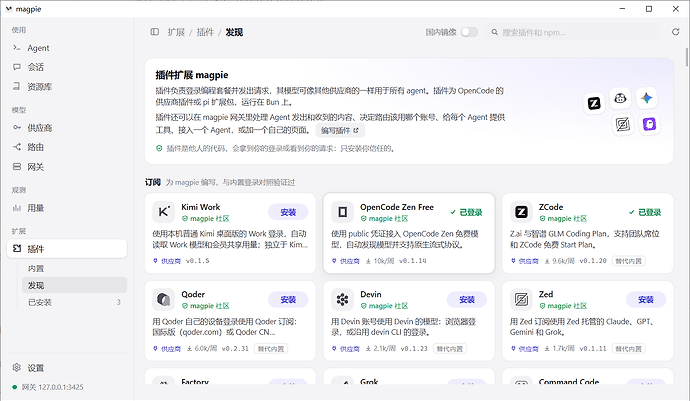Click the 已登录 status on OpenCode Zen Free
This screenshot has width=690, height=401.
click(x=466, y=212)
